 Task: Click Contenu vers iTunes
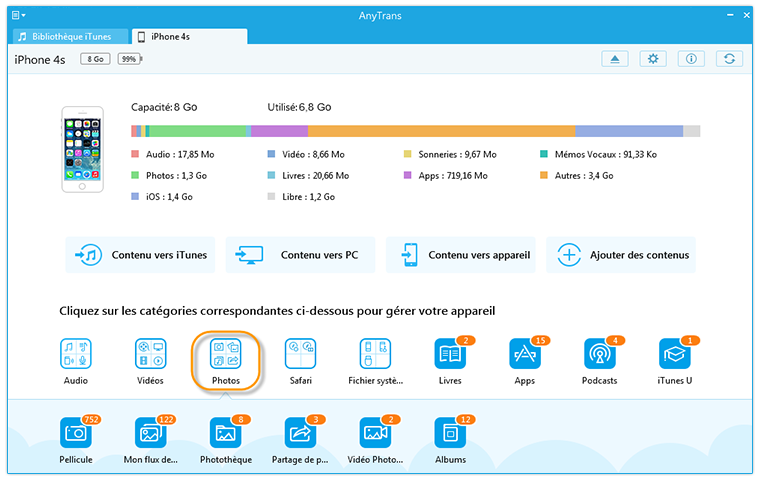(140, 255)
